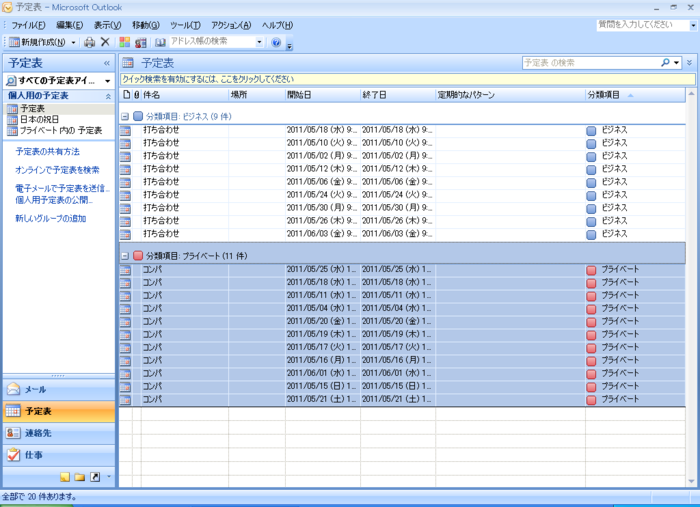Click calendar icon of 2011/05/21 コンパ row

125,400
